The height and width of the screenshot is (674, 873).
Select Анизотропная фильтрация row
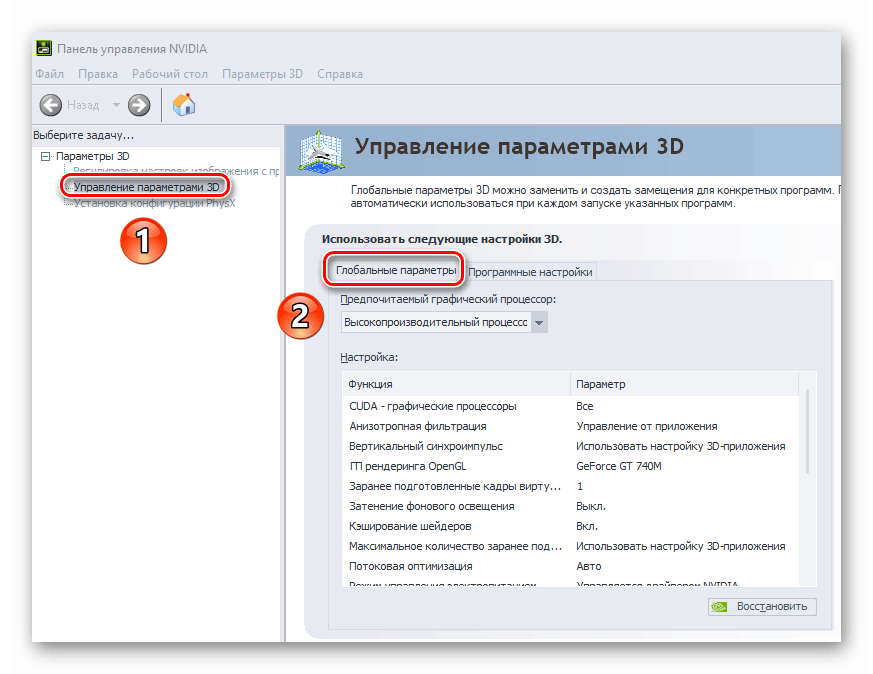click(571, 426)
